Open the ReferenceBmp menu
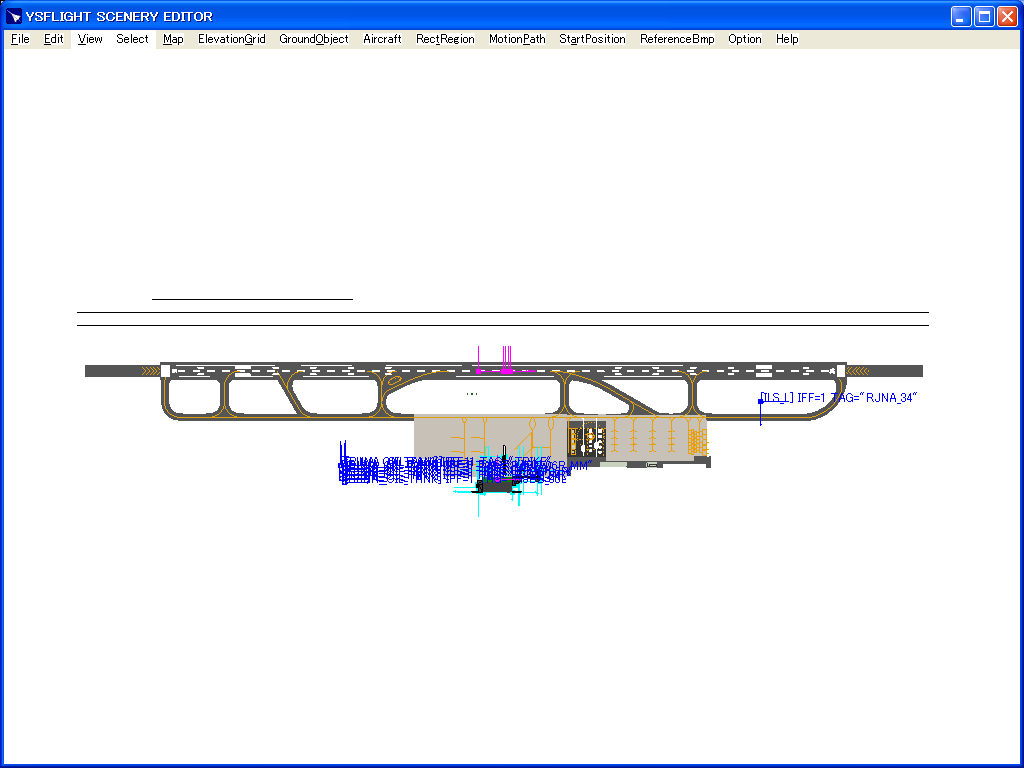 click(677, 39)
